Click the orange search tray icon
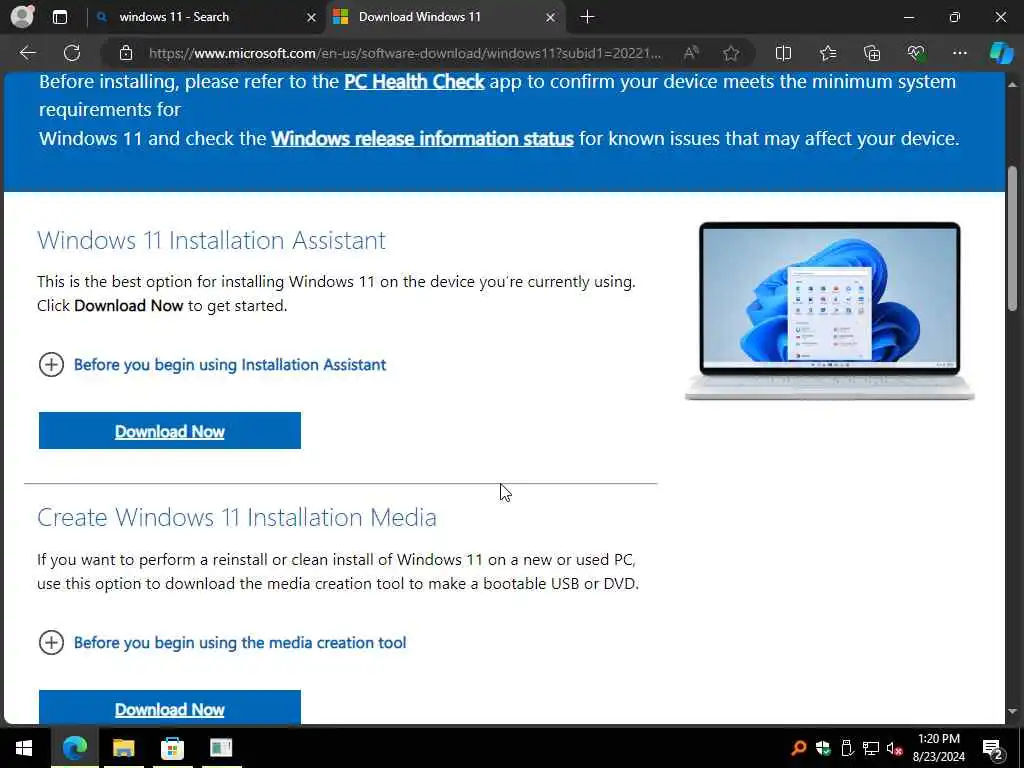1024x768 pixels. (x=798, y=748)
